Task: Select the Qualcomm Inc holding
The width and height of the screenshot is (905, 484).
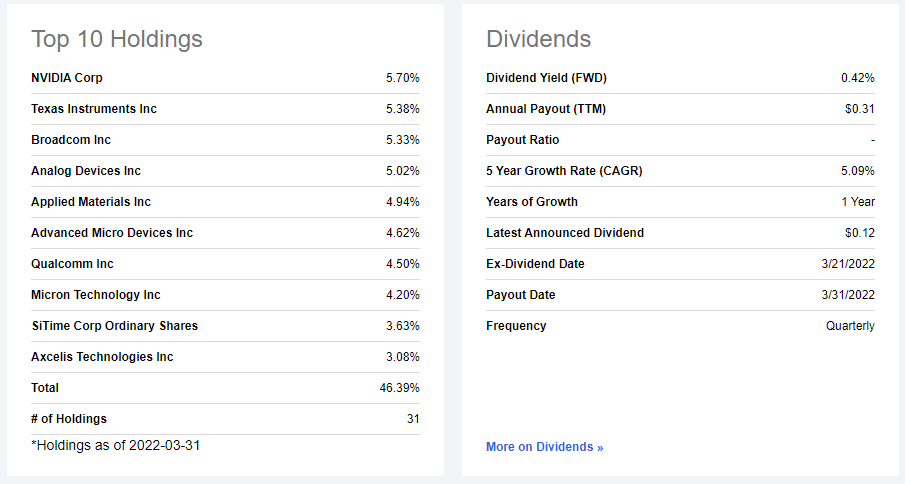Action: (72, 264)
